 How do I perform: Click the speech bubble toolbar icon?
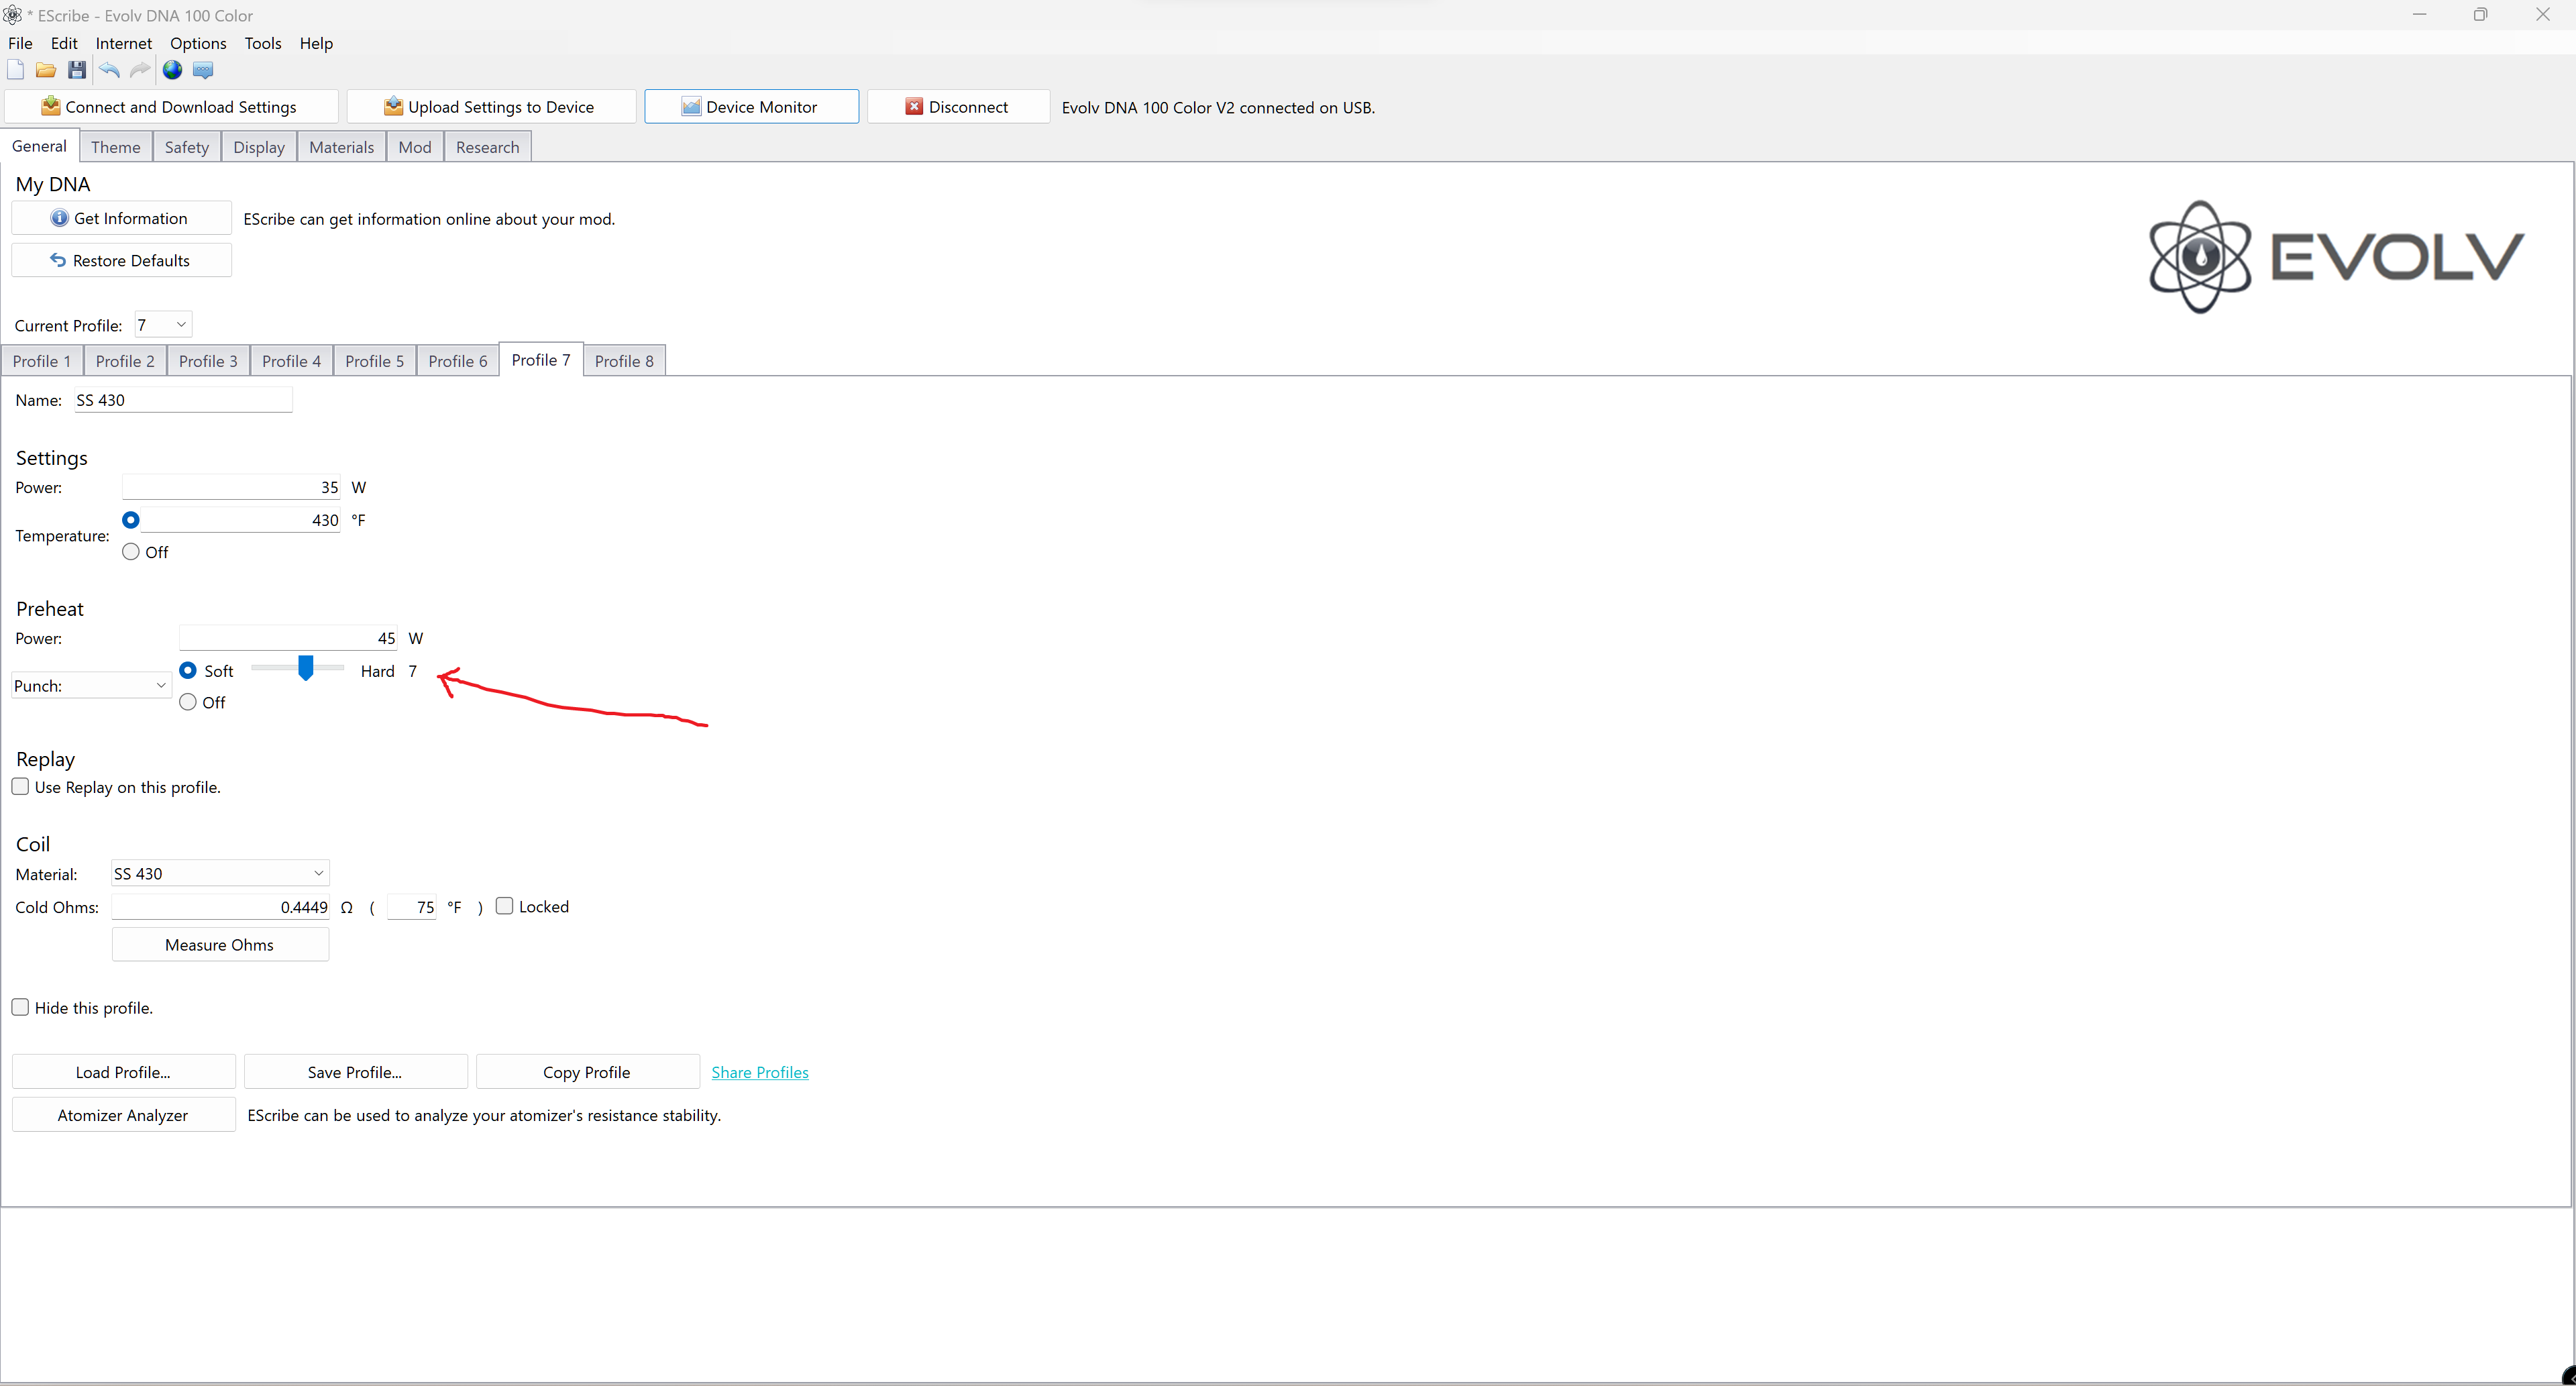click(203, 70)
